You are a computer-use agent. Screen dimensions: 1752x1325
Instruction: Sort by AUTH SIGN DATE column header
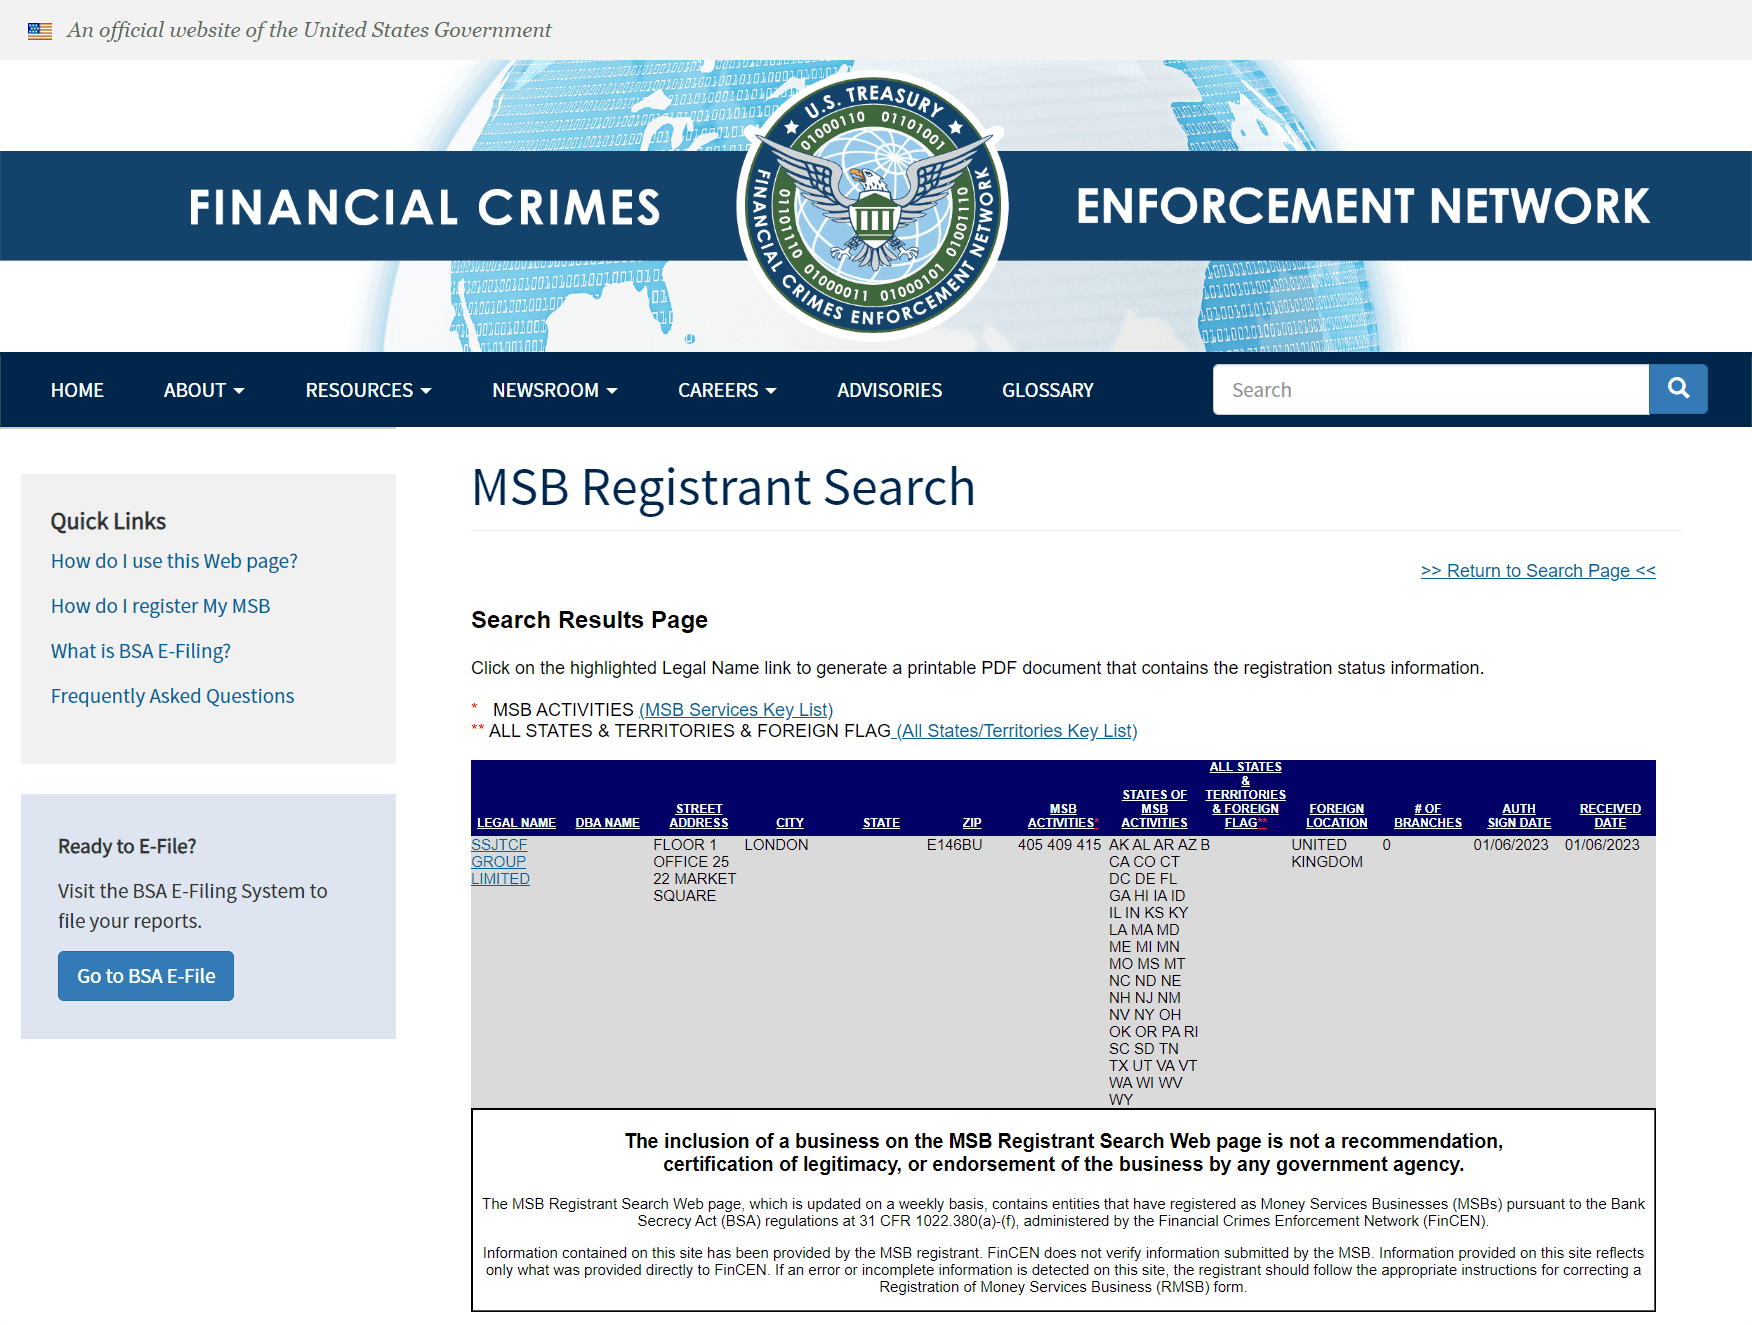(1519, 816)
